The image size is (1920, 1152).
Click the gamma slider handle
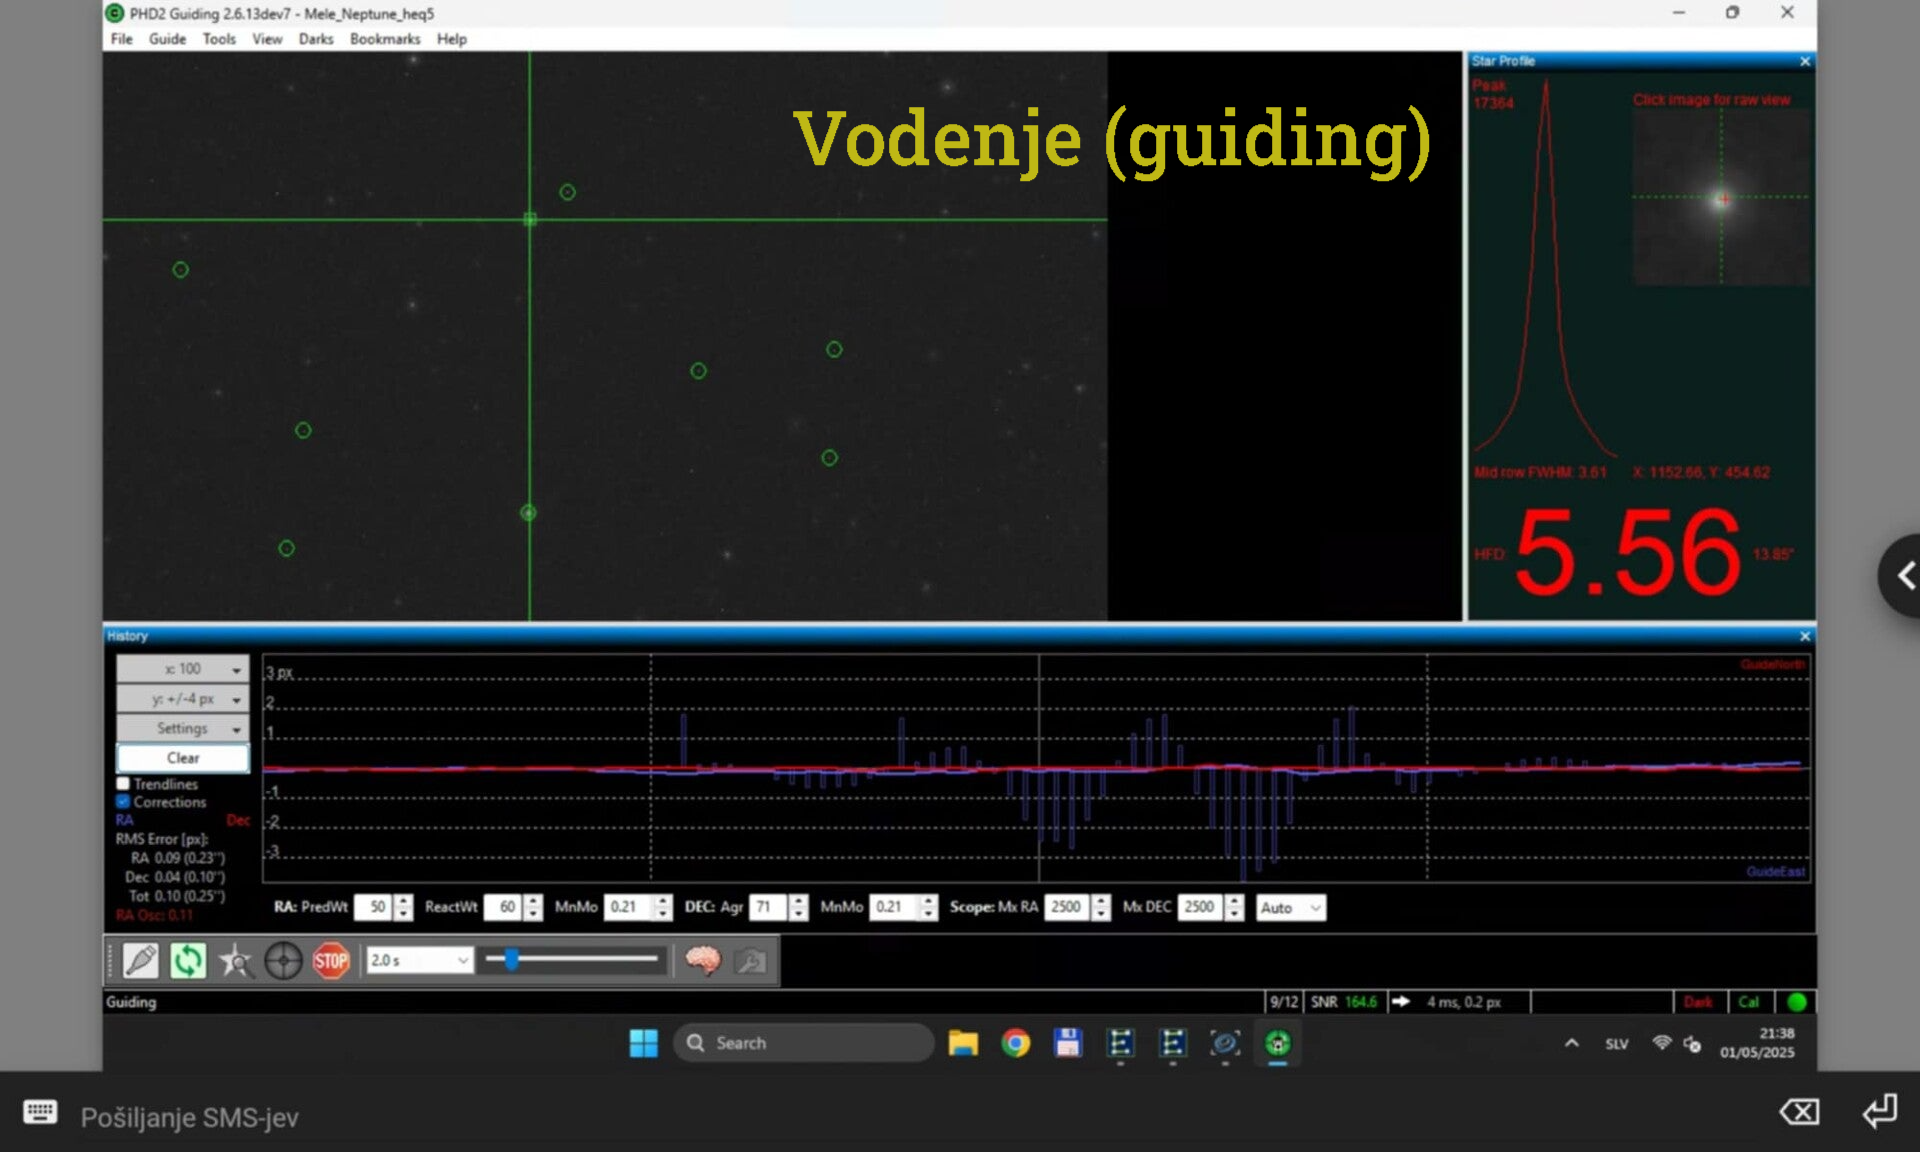(512, 960)
